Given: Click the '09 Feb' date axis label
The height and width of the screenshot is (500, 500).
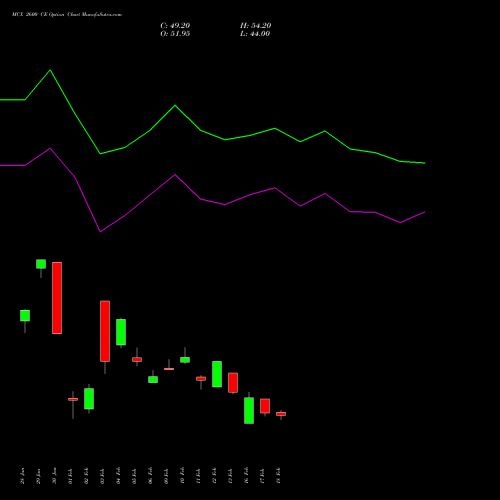Looking at the screenshot, I should click(166, 476).
